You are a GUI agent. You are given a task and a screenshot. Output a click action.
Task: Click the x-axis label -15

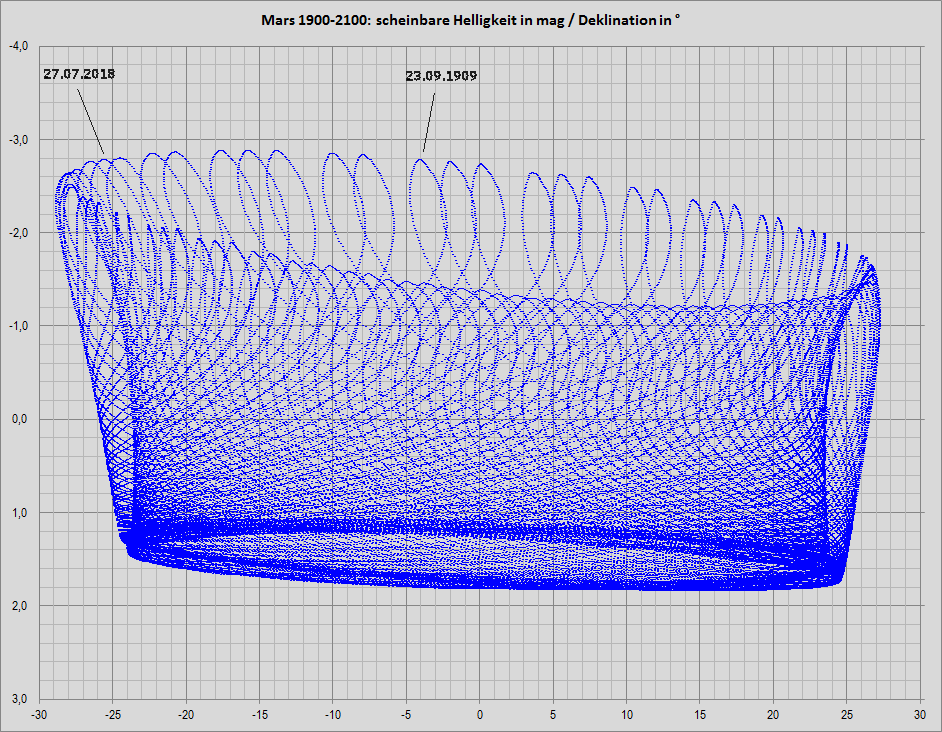[259, 715]
